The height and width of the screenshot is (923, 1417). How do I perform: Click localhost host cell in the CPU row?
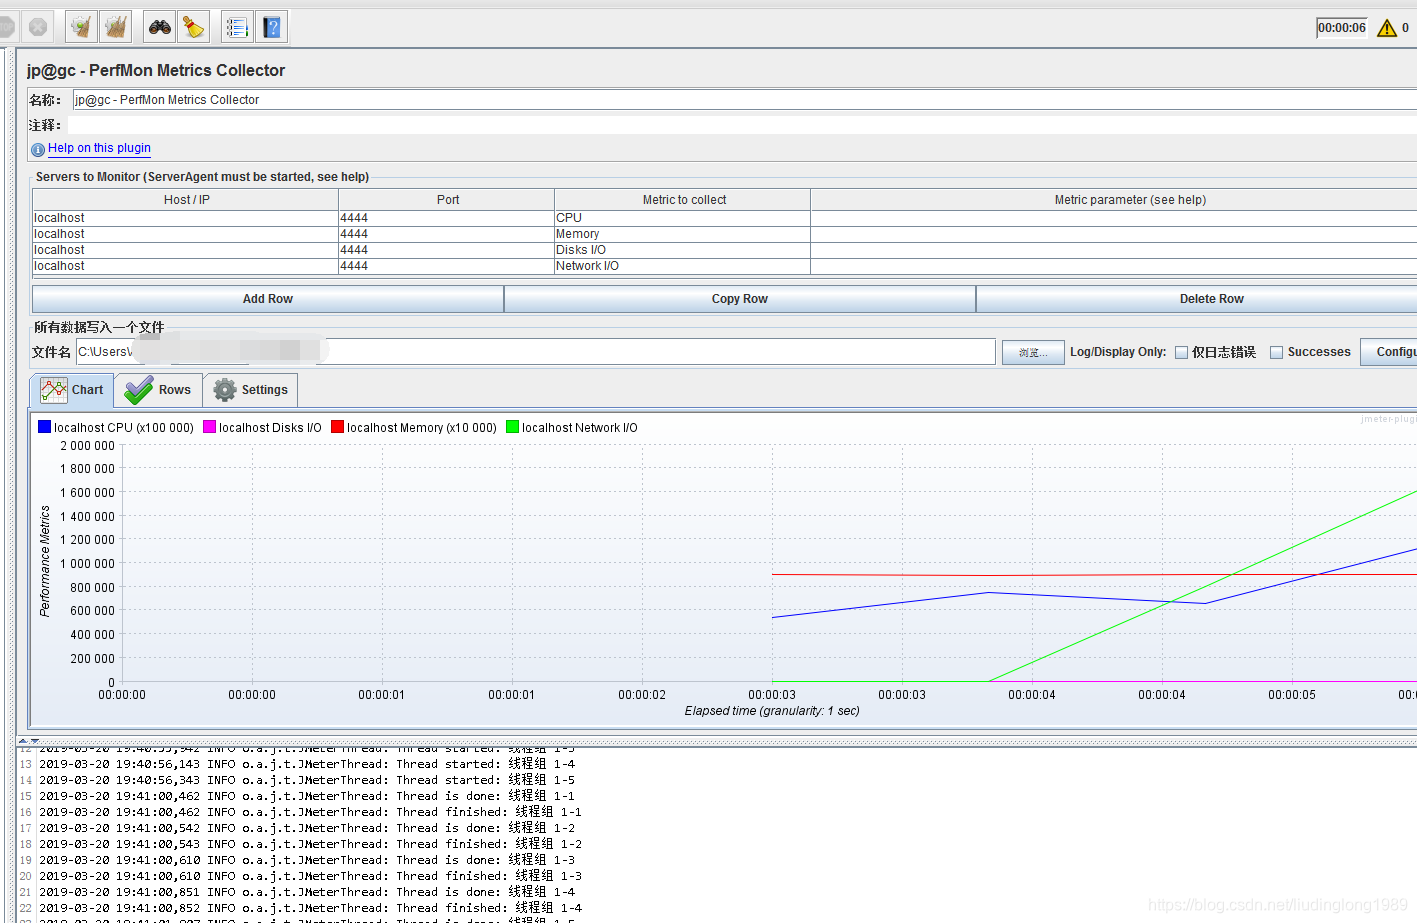coord(185,218)
